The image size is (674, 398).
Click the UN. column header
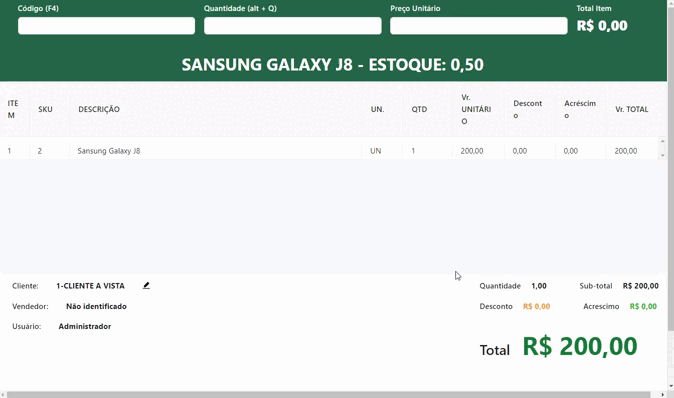[377, 109]
